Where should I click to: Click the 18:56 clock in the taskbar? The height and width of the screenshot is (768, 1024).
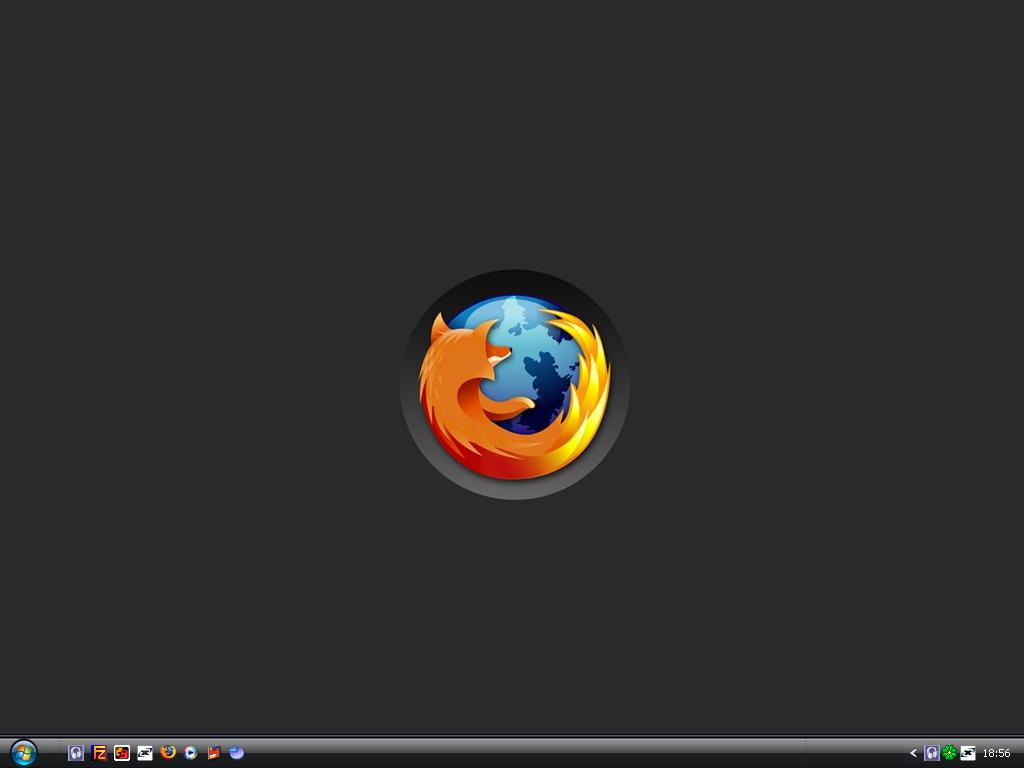996,753
